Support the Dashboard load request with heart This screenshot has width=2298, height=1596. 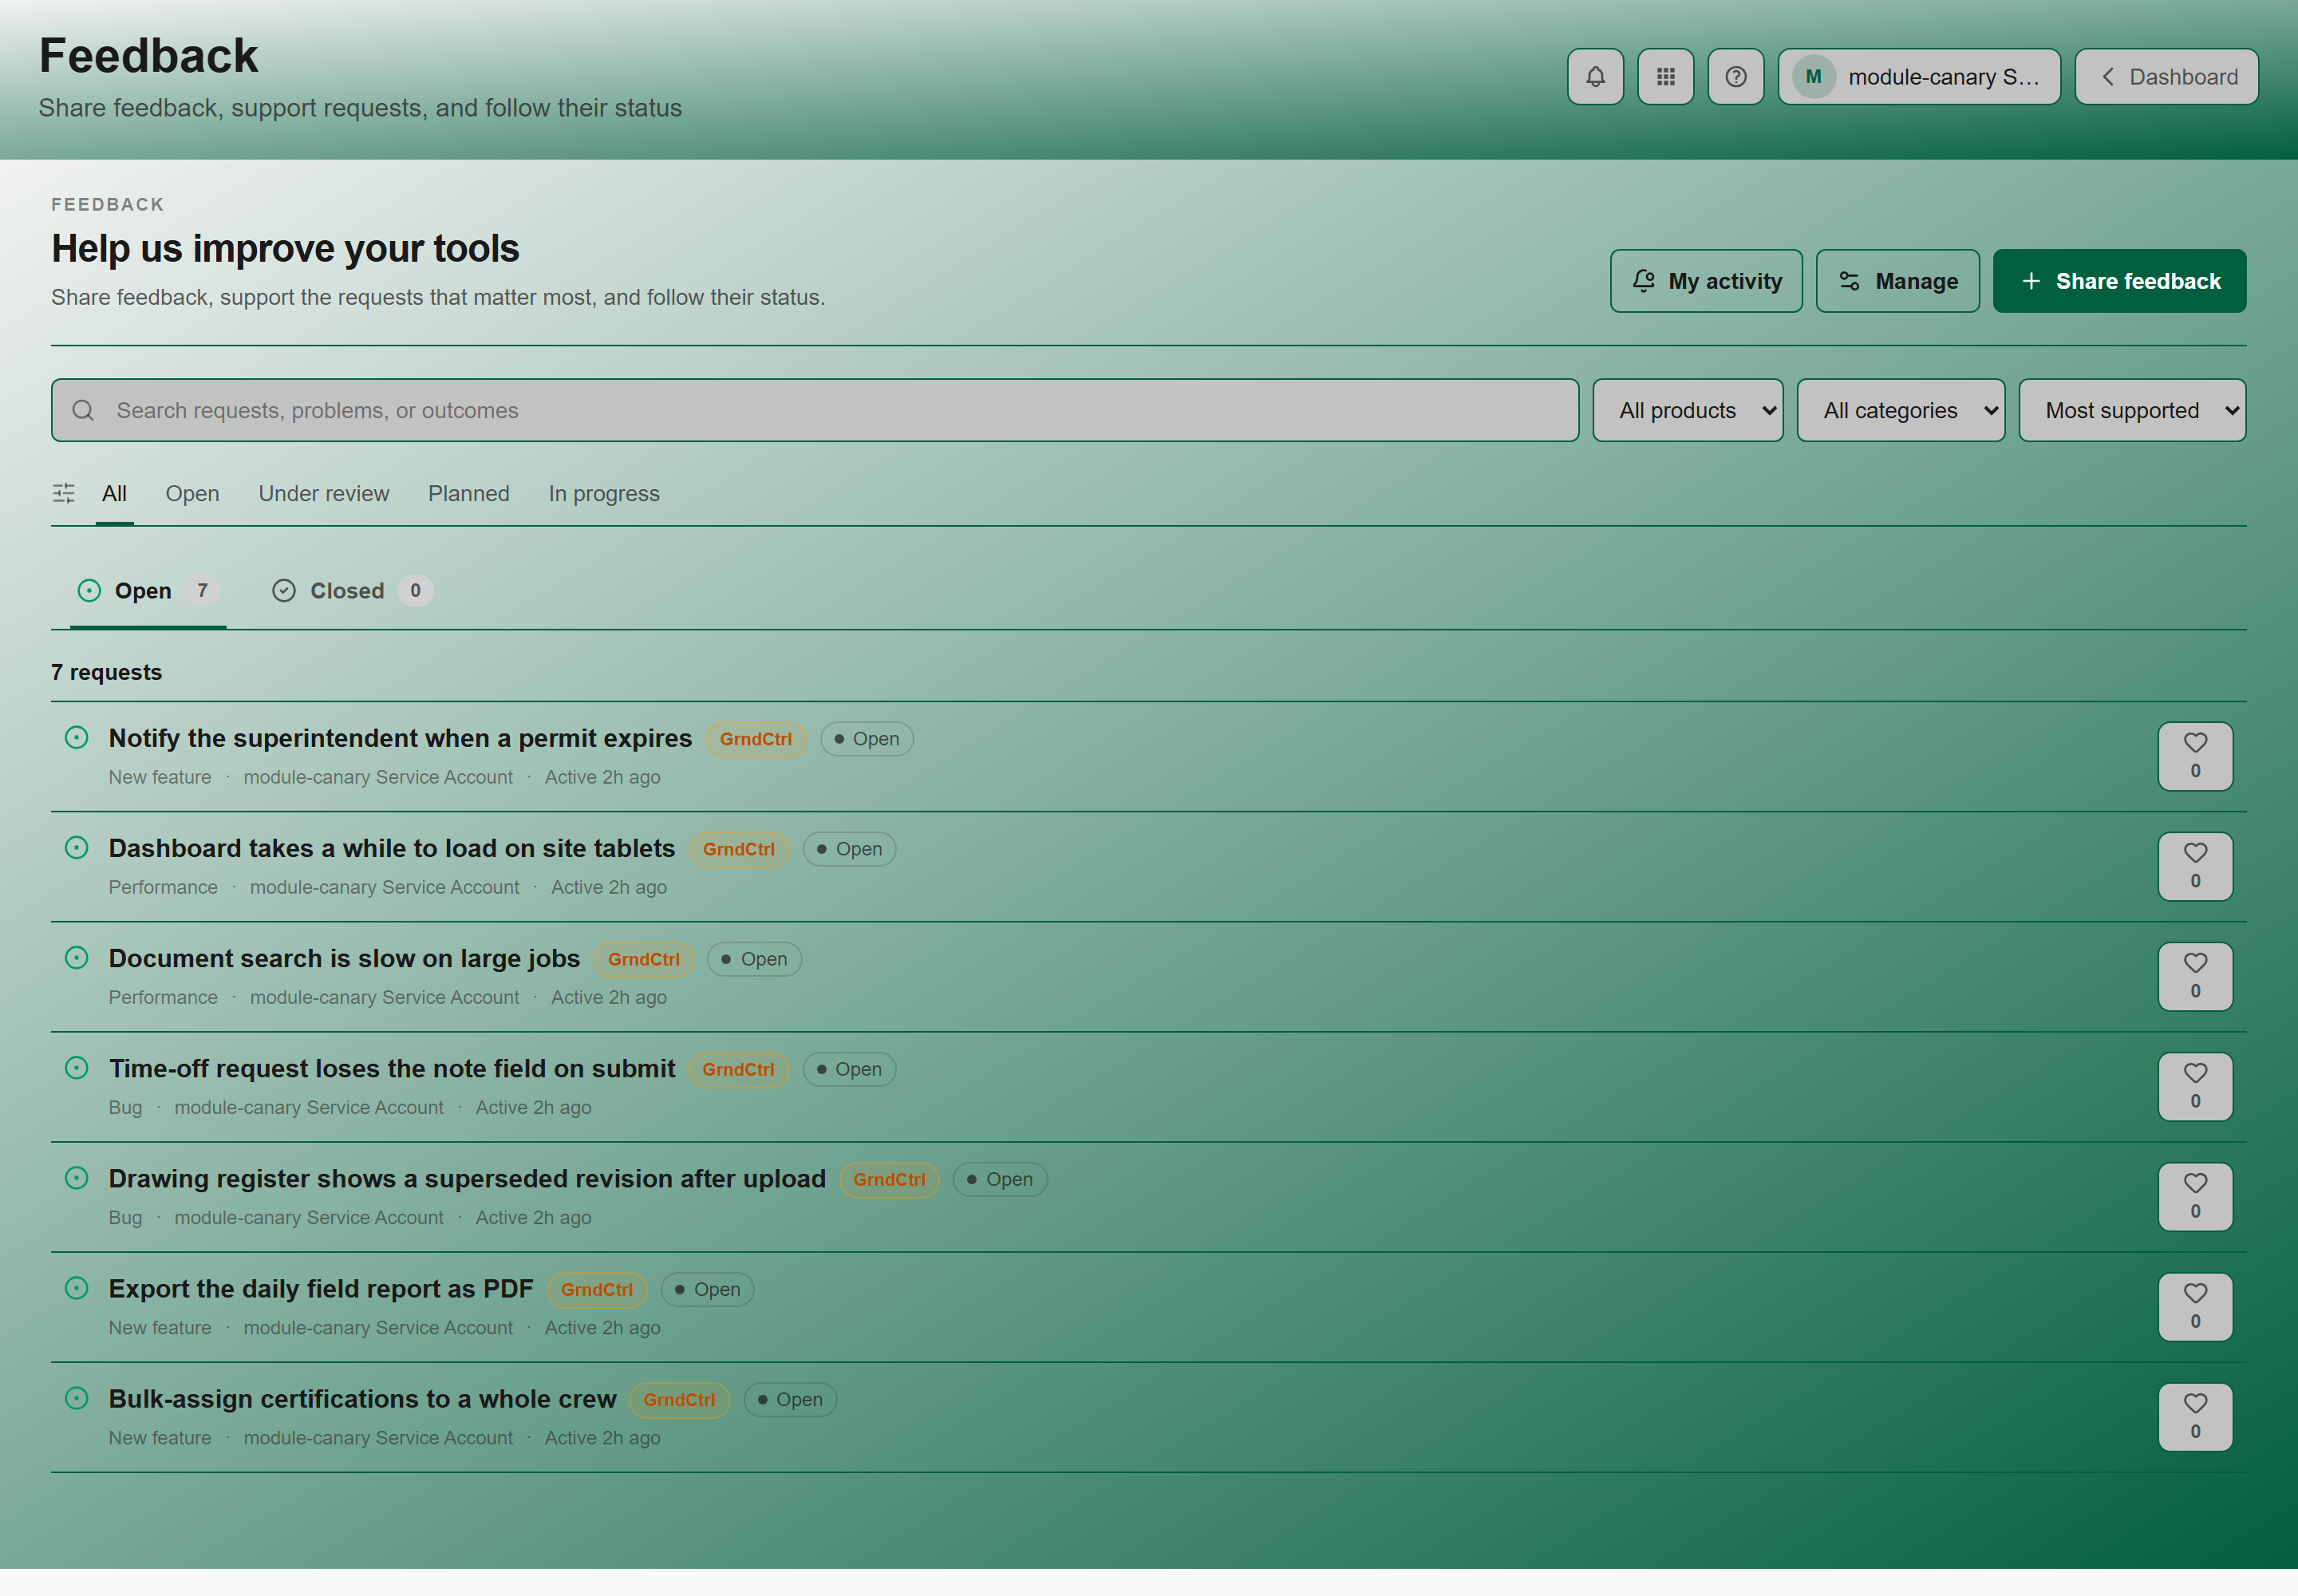click(x=2195, y=866)
